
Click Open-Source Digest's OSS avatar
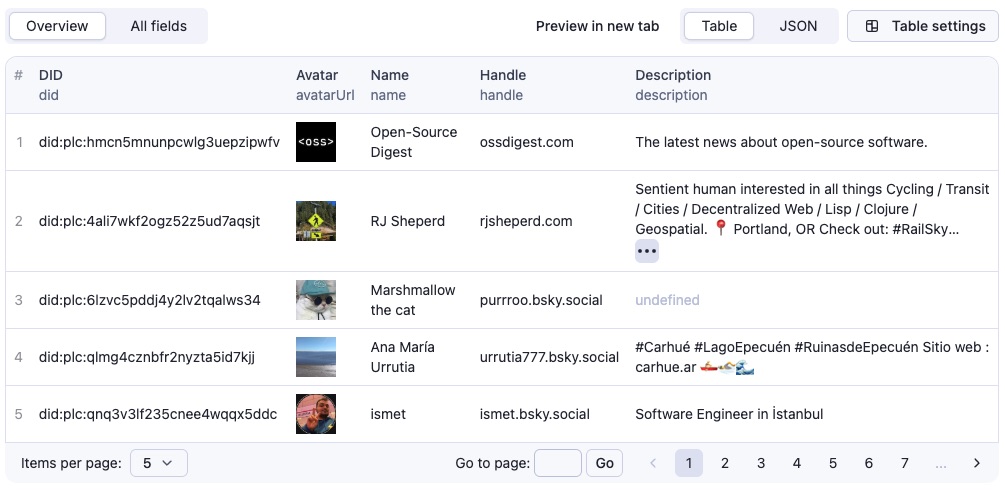coord(316,142)
